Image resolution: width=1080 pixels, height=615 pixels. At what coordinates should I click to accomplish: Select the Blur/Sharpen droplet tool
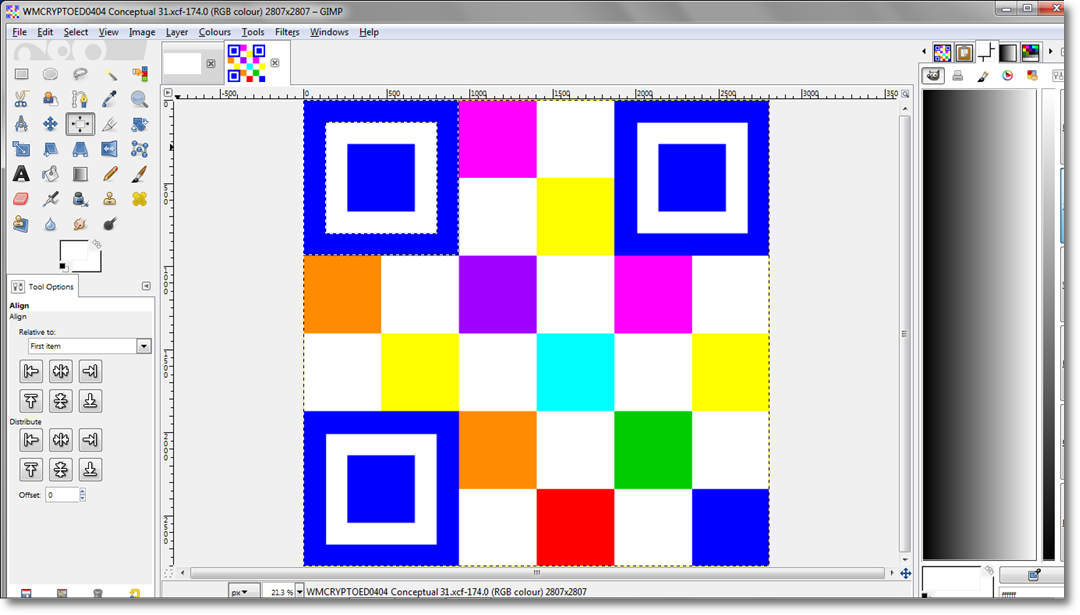coord(50,224)
